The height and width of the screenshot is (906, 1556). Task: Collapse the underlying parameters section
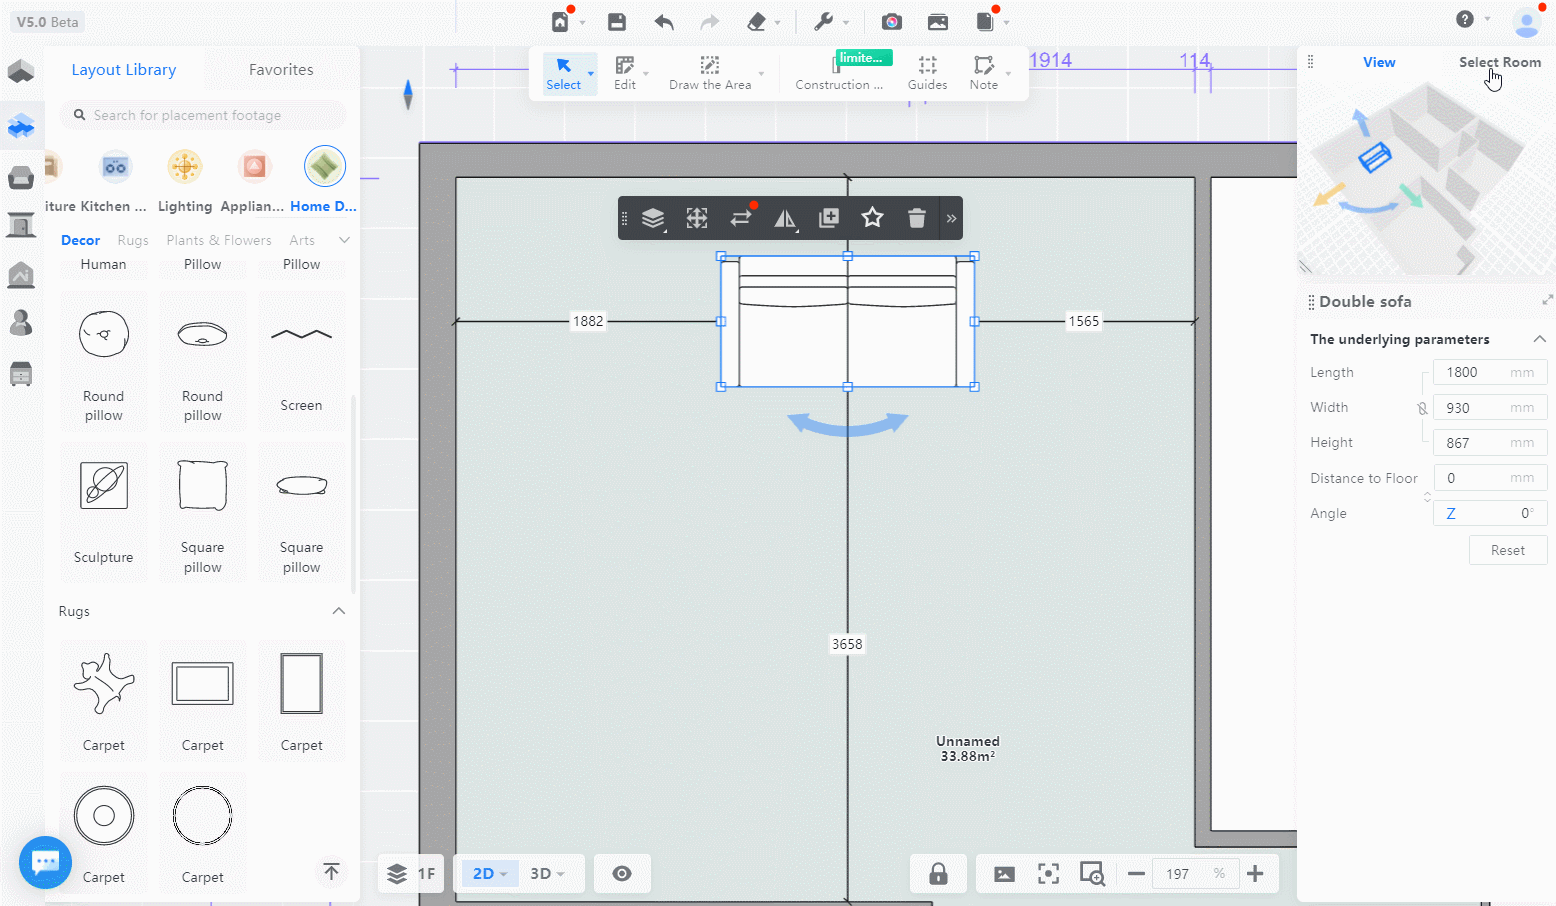pos(1539,339)
